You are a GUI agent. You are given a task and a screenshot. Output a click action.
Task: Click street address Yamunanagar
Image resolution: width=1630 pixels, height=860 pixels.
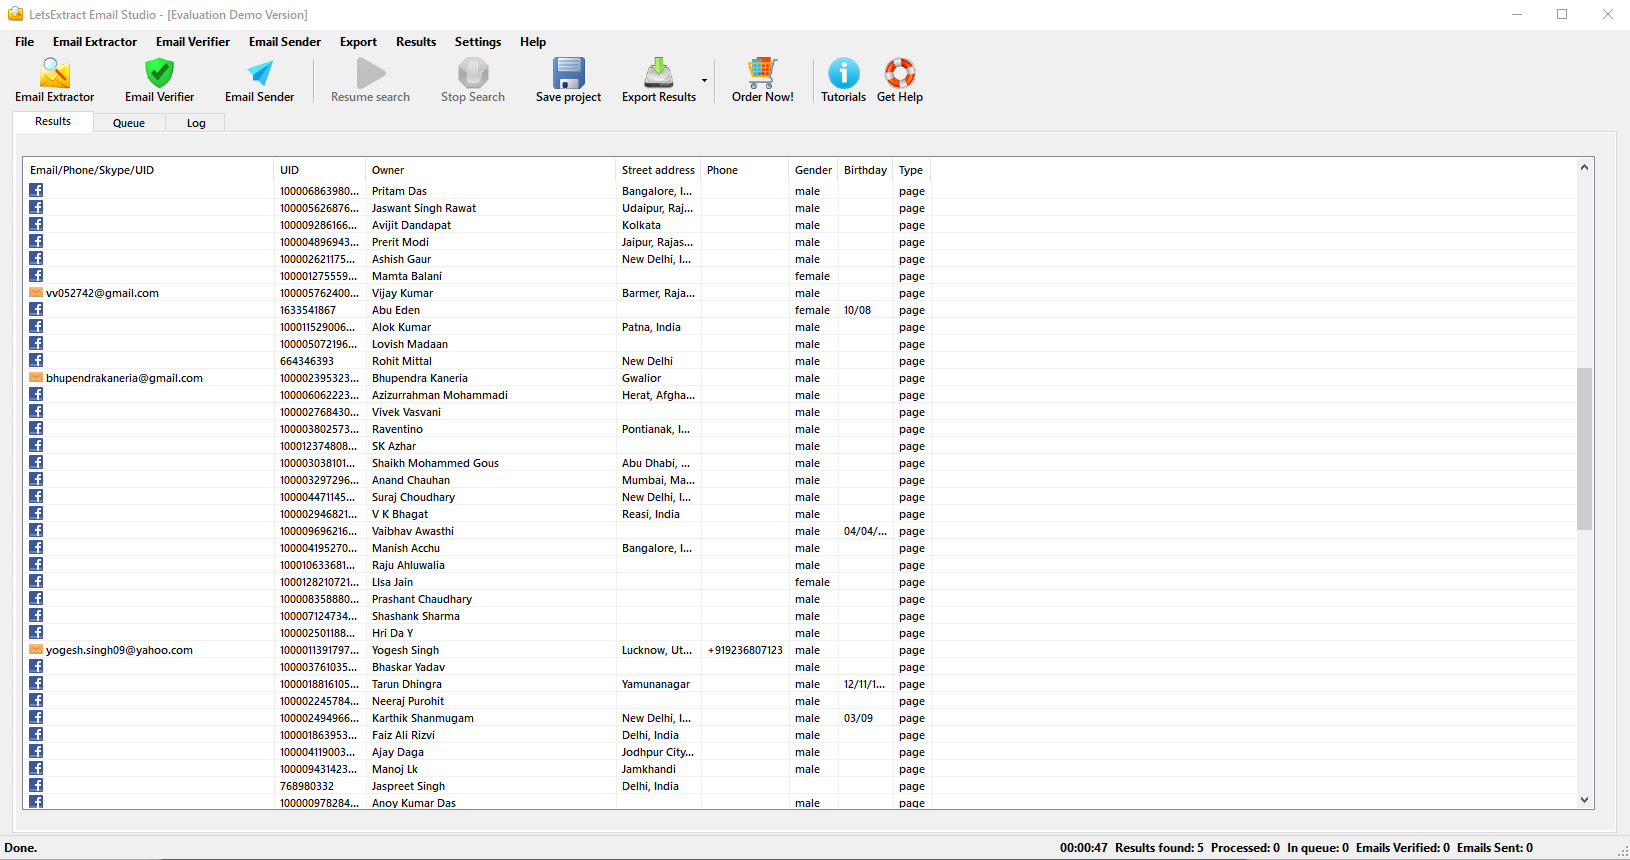pos(656,684)
